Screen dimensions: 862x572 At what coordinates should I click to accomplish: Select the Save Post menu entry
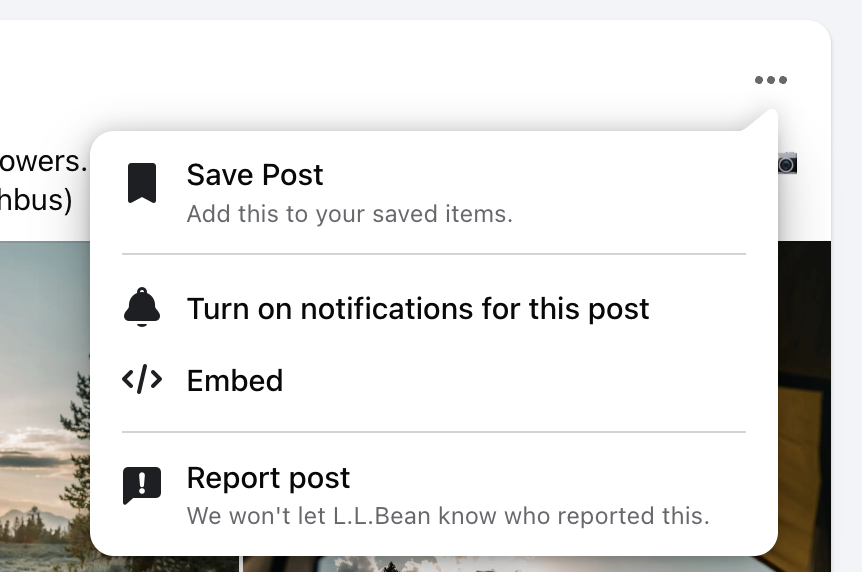[434, 193]
